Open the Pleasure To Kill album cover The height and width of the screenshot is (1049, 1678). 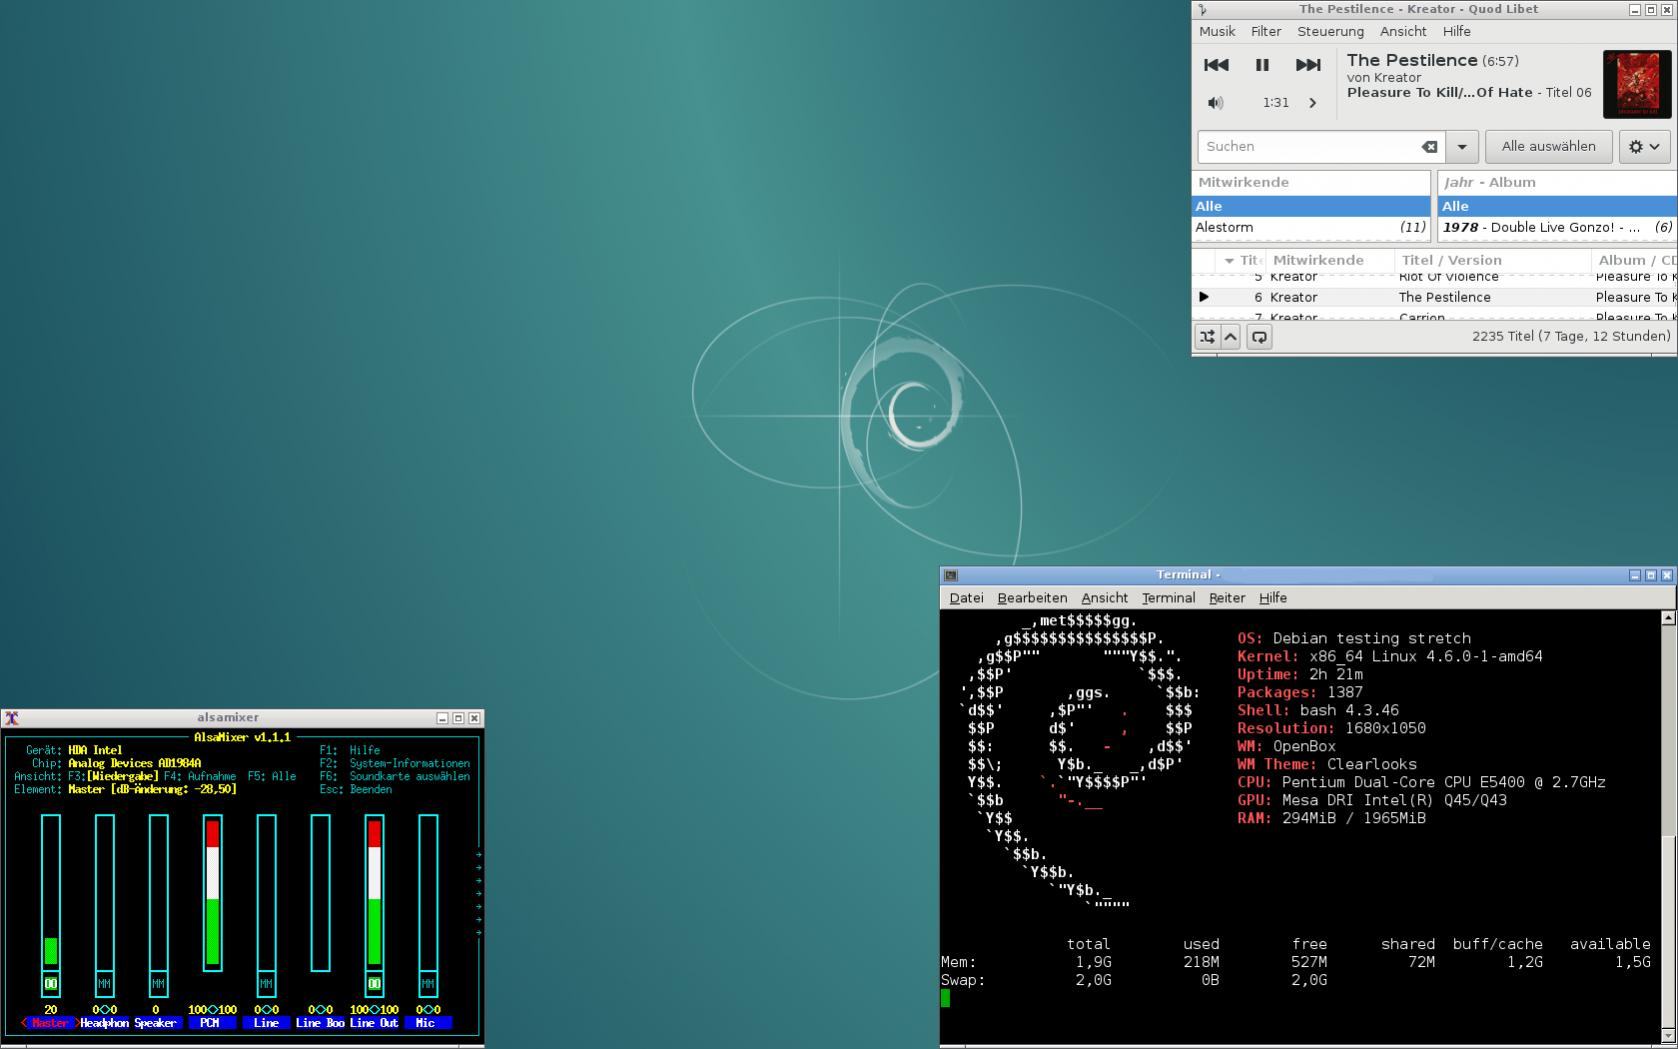click(x=1637, y=84)
